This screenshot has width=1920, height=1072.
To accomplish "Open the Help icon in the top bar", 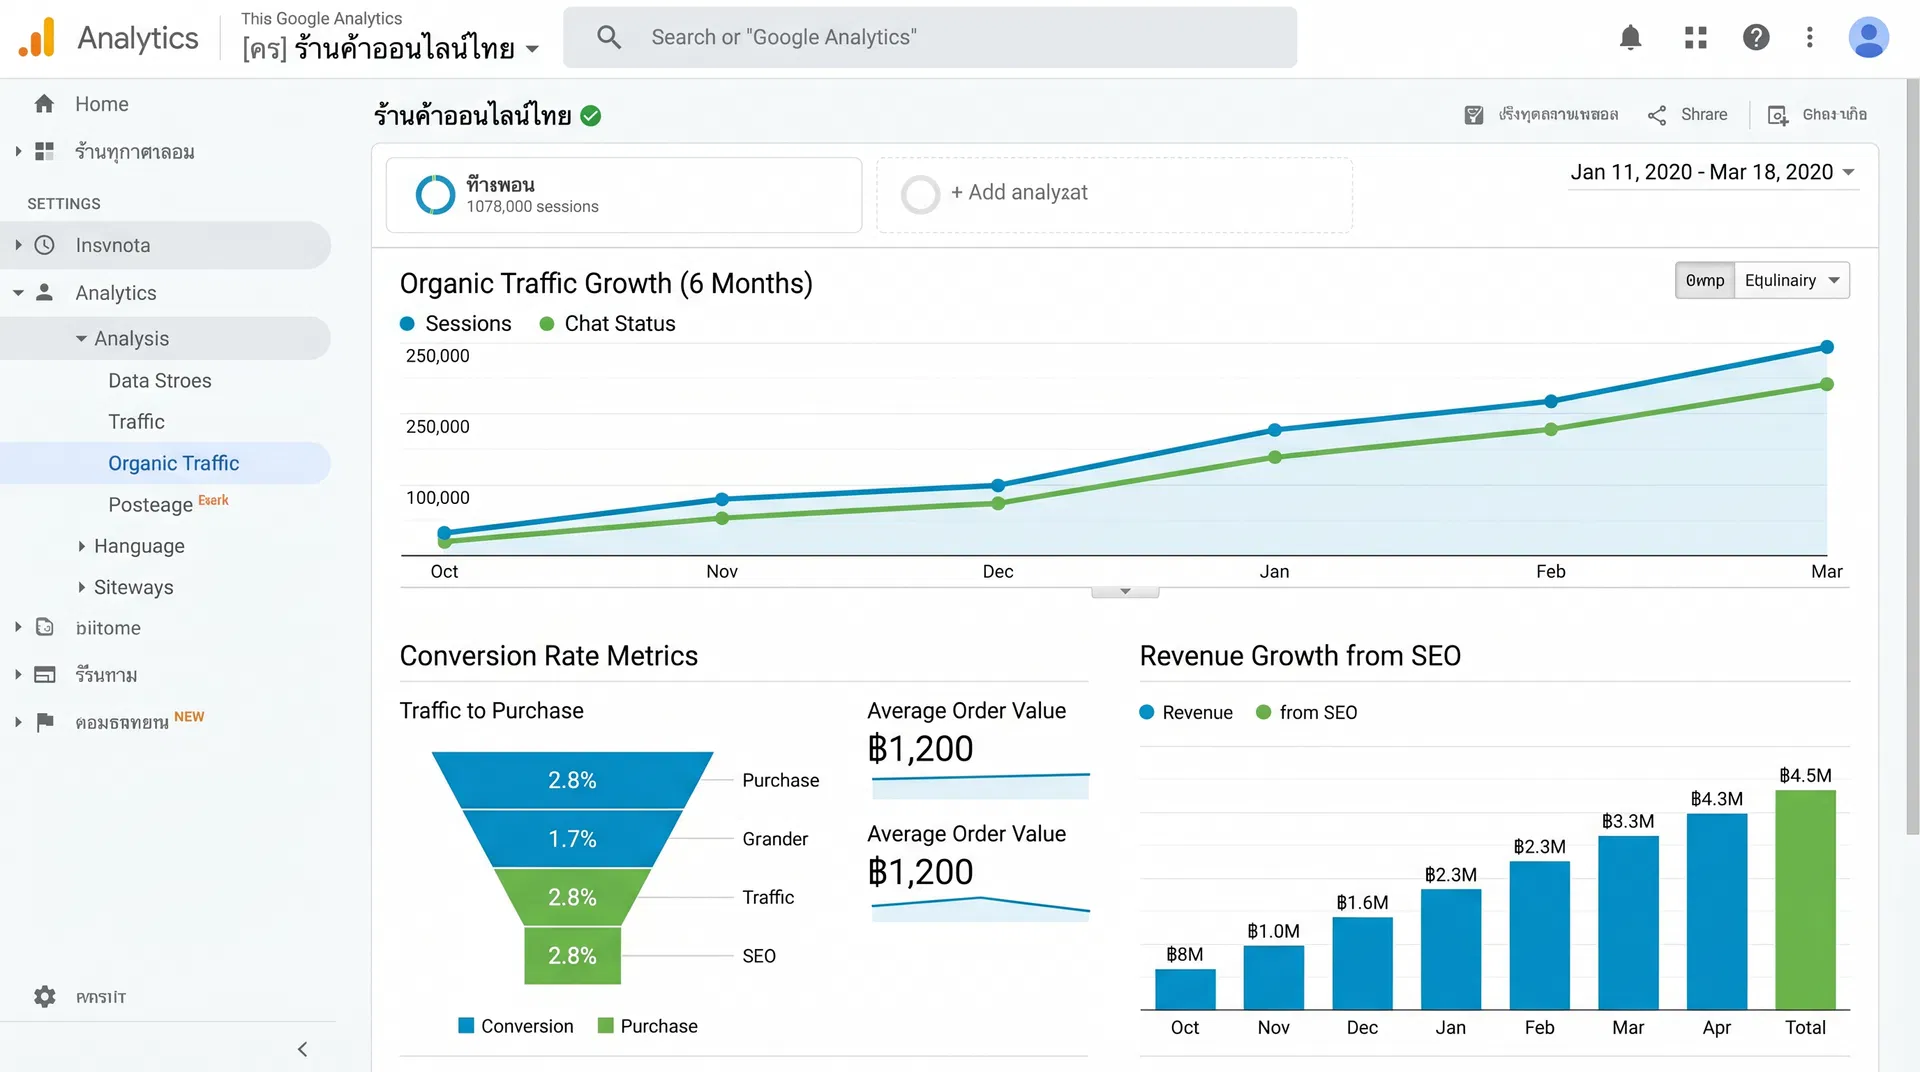I will coord(1756,37).
